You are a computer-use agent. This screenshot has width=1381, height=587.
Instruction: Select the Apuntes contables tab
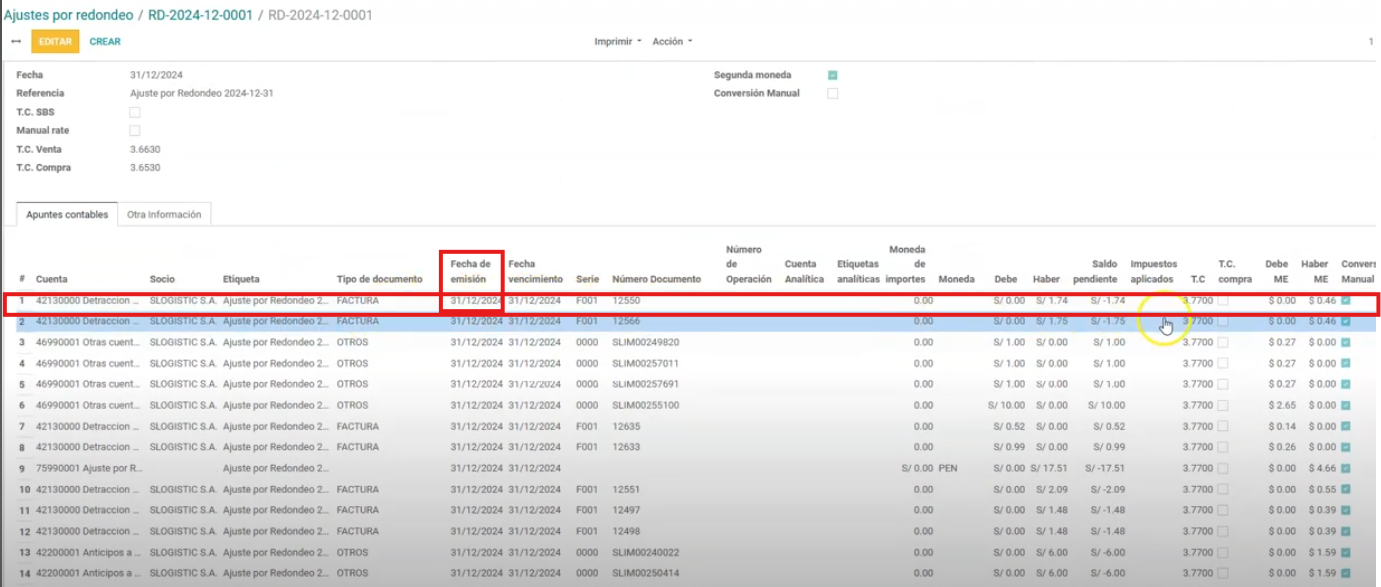coord(67,215)
